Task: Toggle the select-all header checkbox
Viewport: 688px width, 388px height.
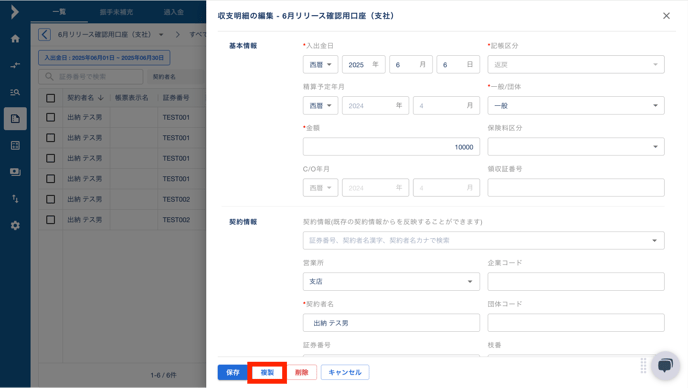Action: pyautogui.click(x=50, y=98)
